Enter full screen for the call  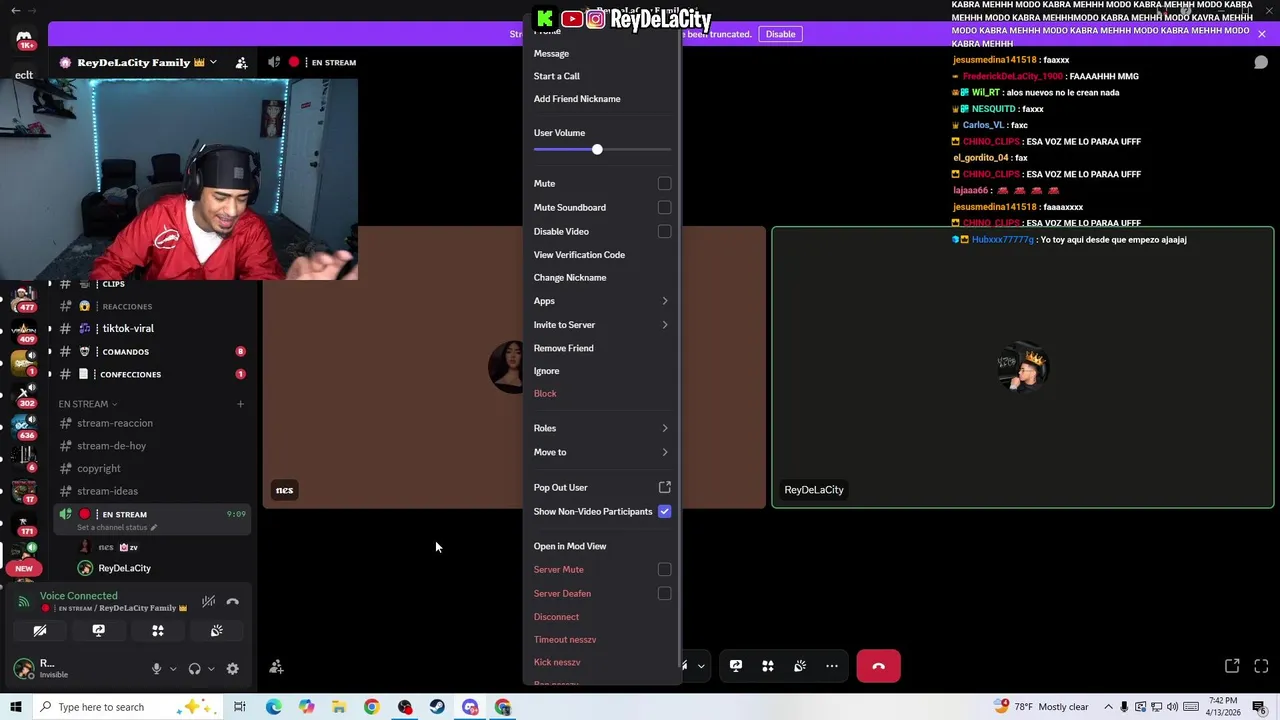point(1261,666)
